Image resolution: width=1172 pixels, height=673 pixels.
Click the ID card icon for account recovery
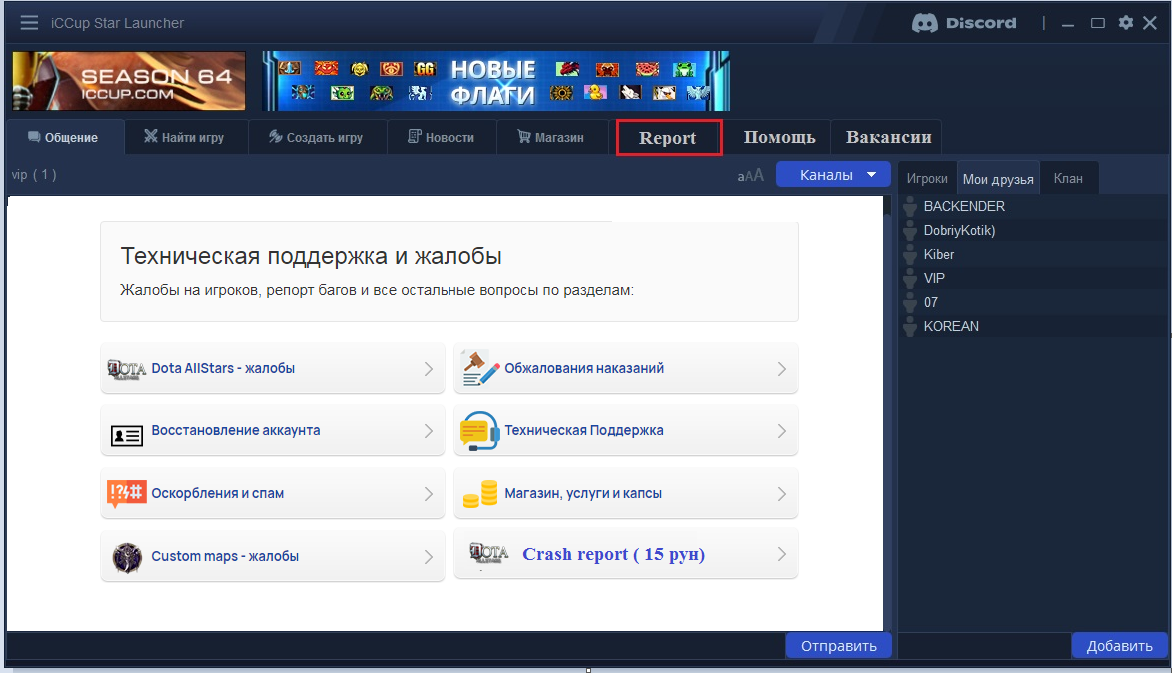point(126,435)
